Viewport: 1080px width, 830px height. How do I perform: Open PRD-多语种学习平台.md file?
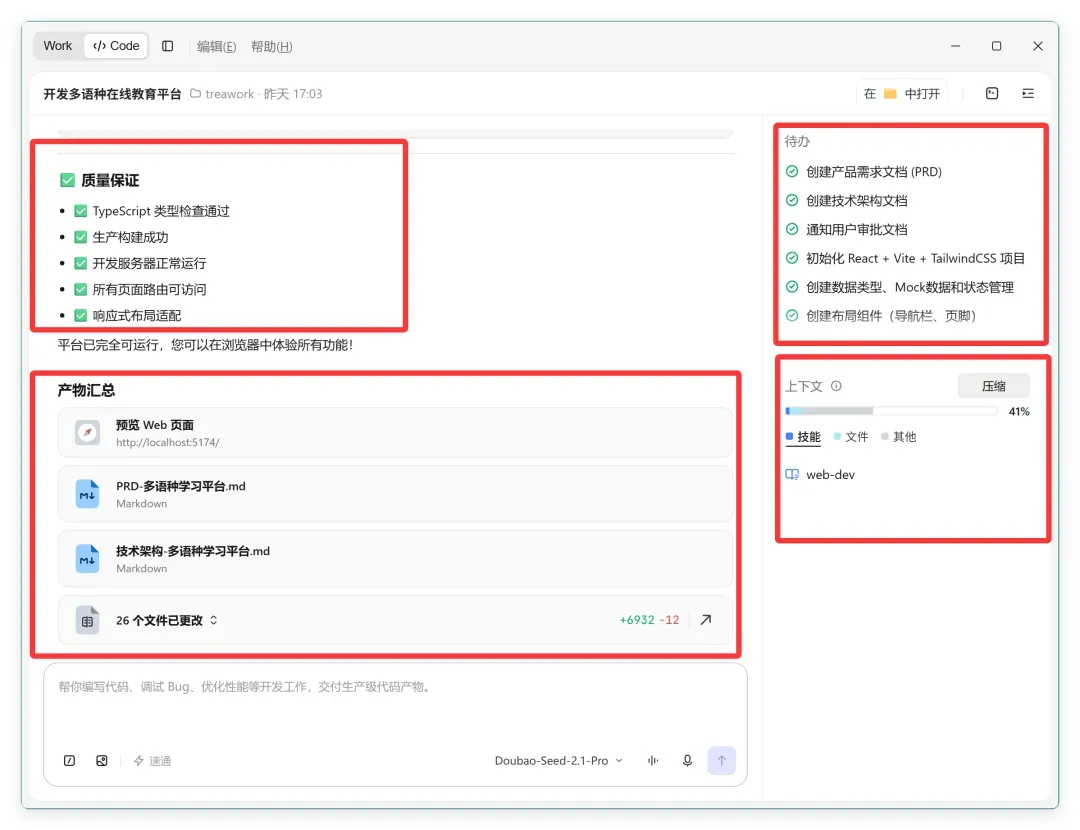(395, 494)
